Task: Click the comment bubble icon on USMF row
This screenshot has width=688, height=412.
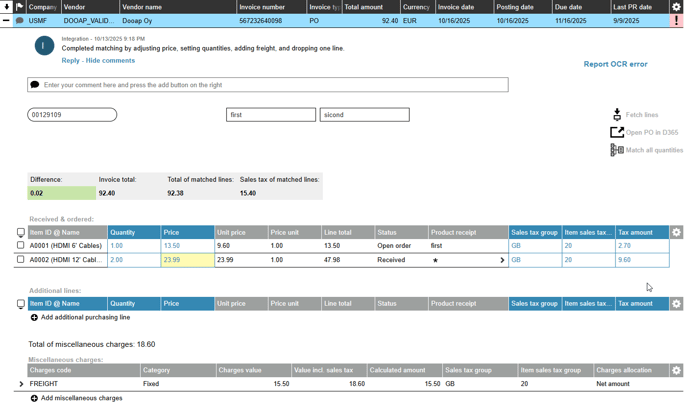Action: pos(19,20)
